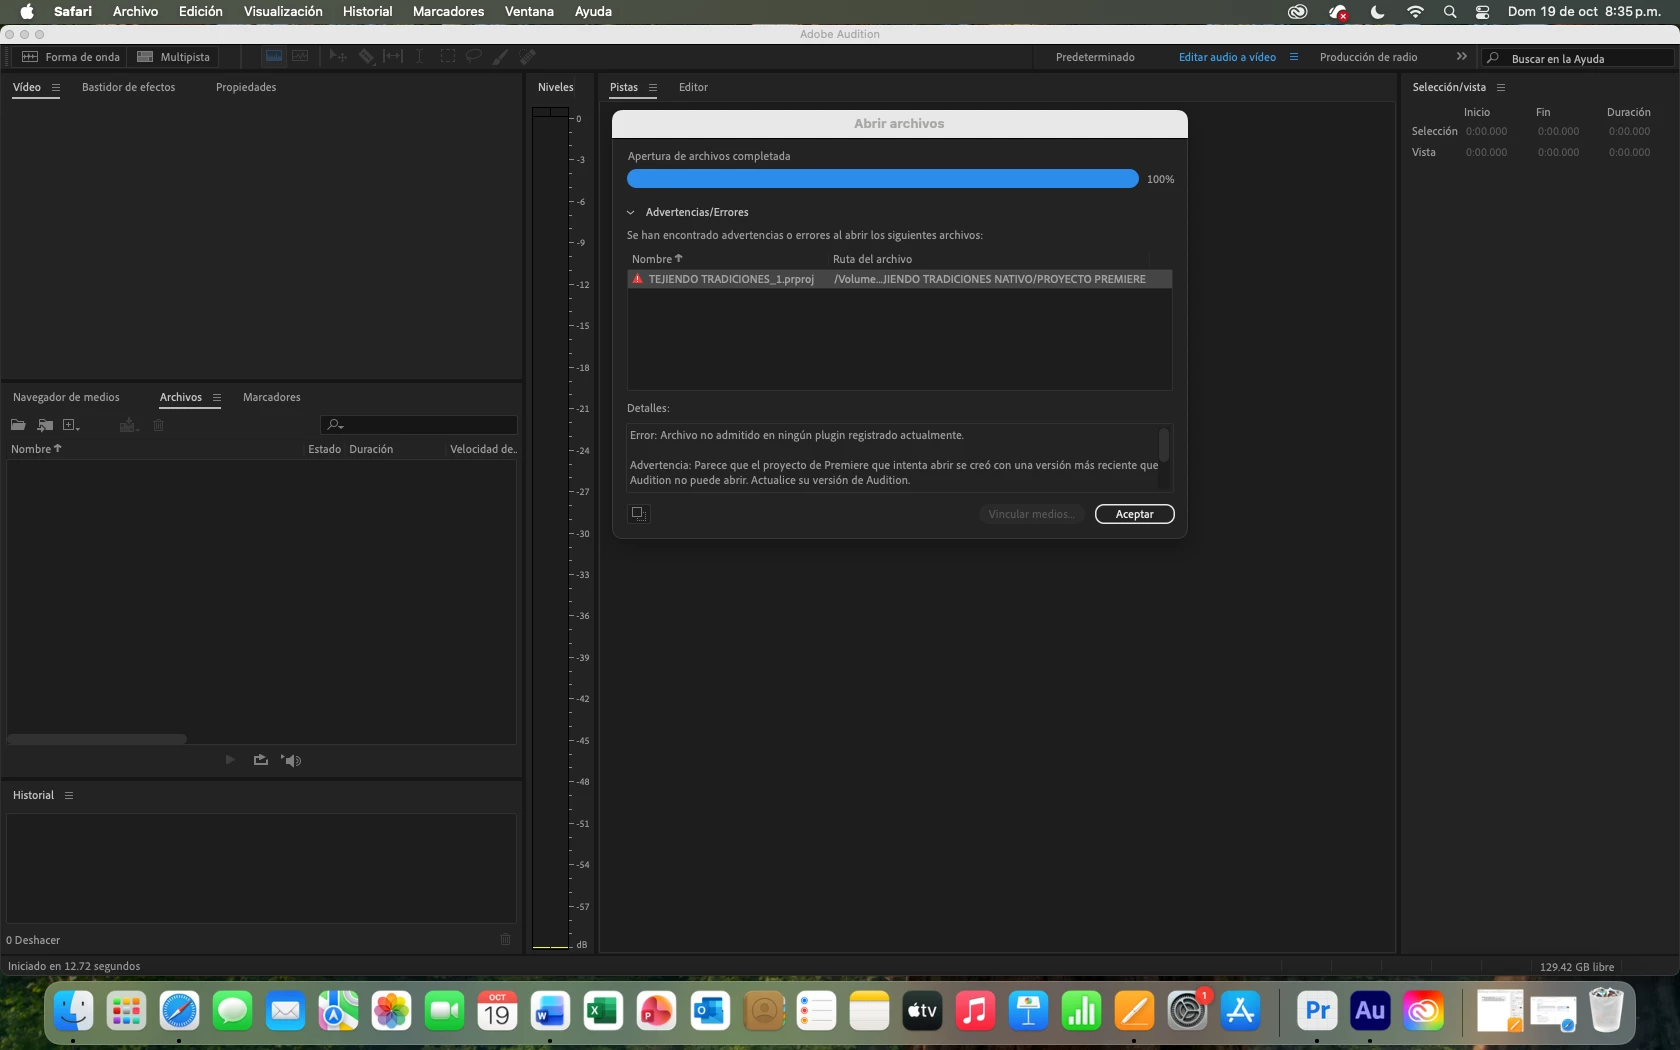Open the Archivo menu in menu bar
The width and height of the screenshot is (1680, 1050).
[x=135, y=11]
